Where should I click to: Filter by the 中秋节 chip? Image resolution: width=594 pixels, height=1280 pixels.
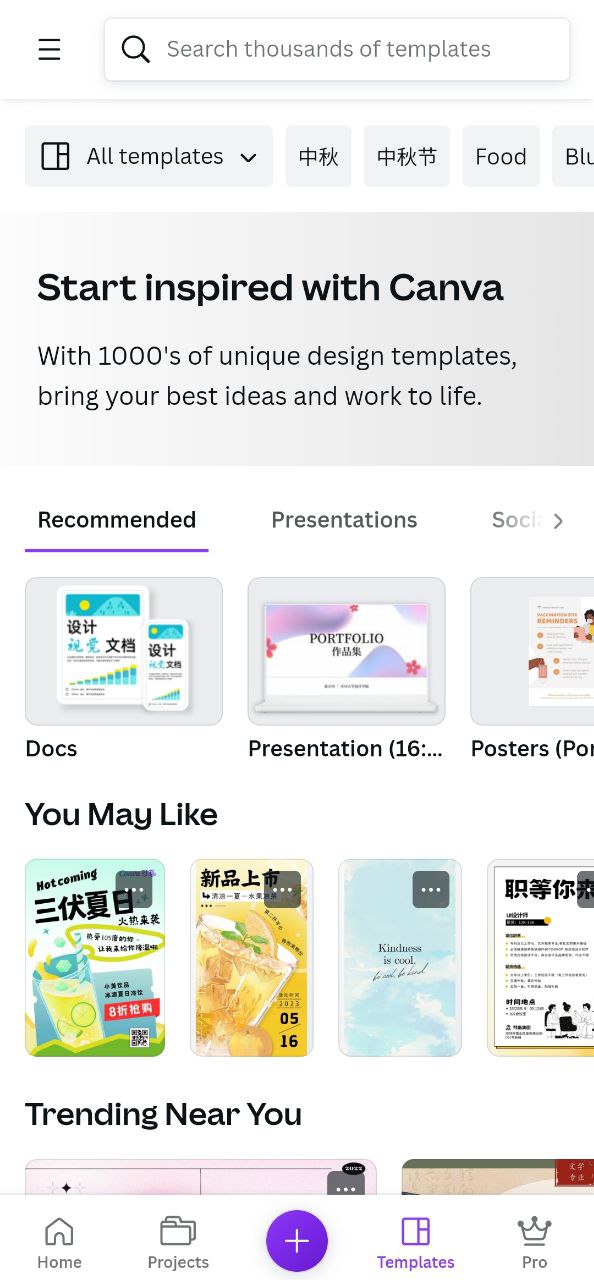pos(407,156)
